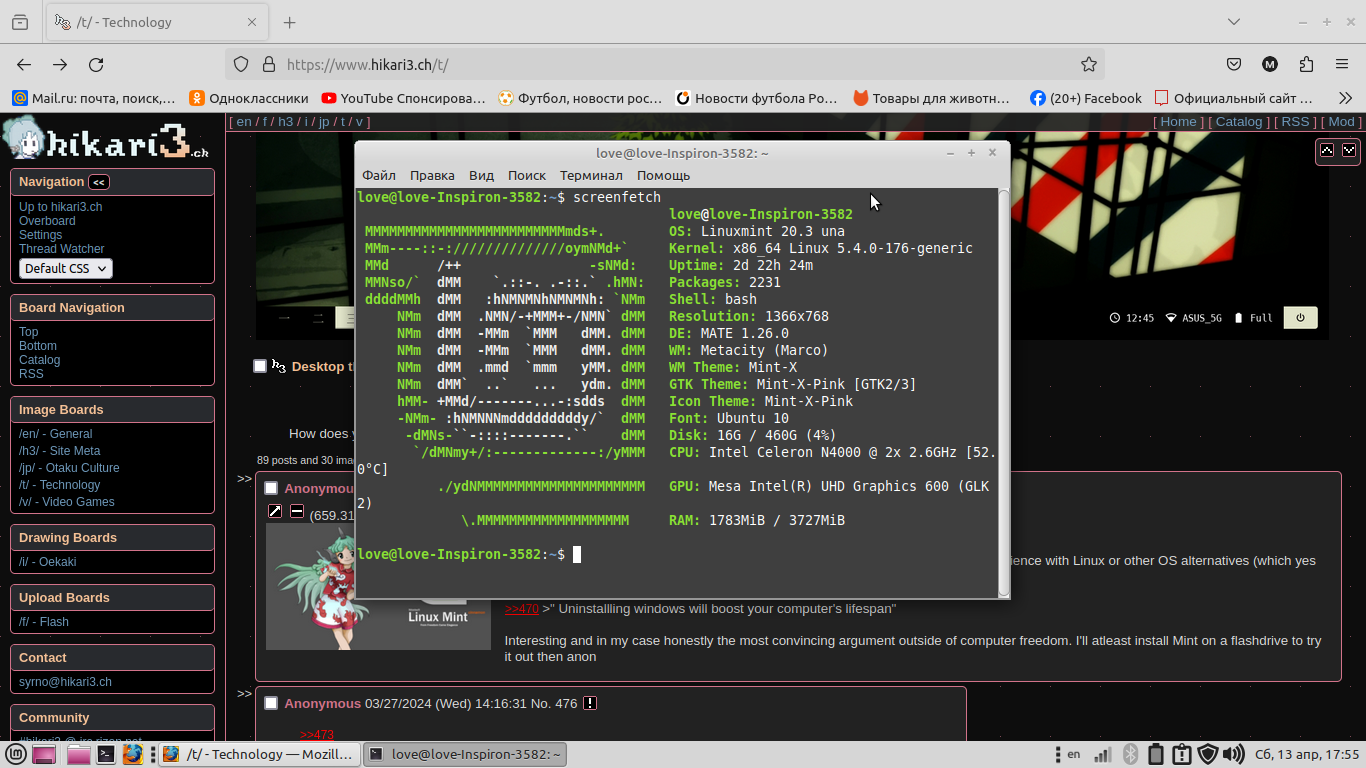Screen dimensions: 1366x768
Task: Open the Catalog link in the top bar
Action: (x=1238, y=122)
